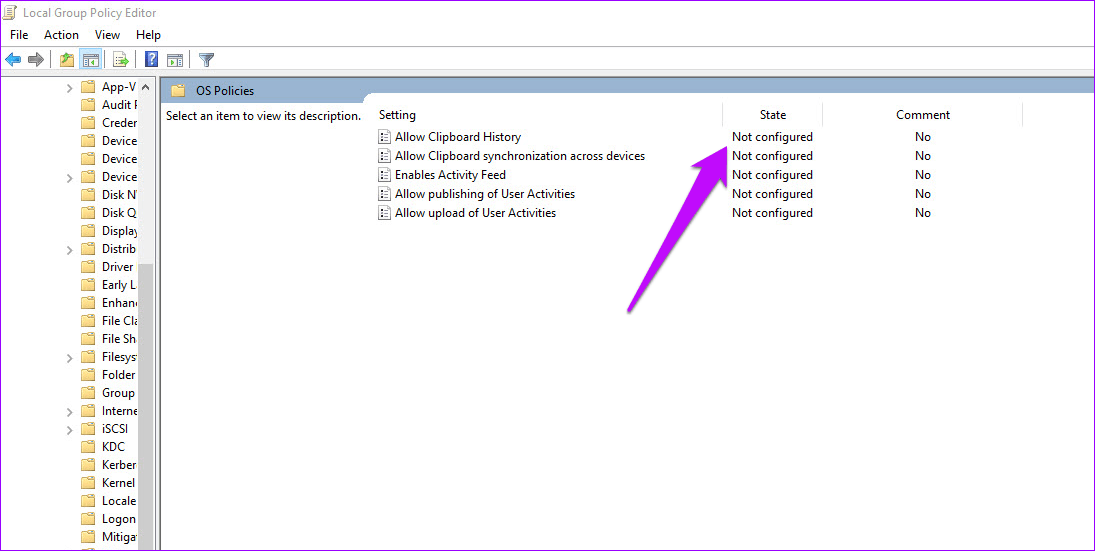Click the tree pane vertical scrollbar thumb
1095x551 pixels.
(146, 400)
